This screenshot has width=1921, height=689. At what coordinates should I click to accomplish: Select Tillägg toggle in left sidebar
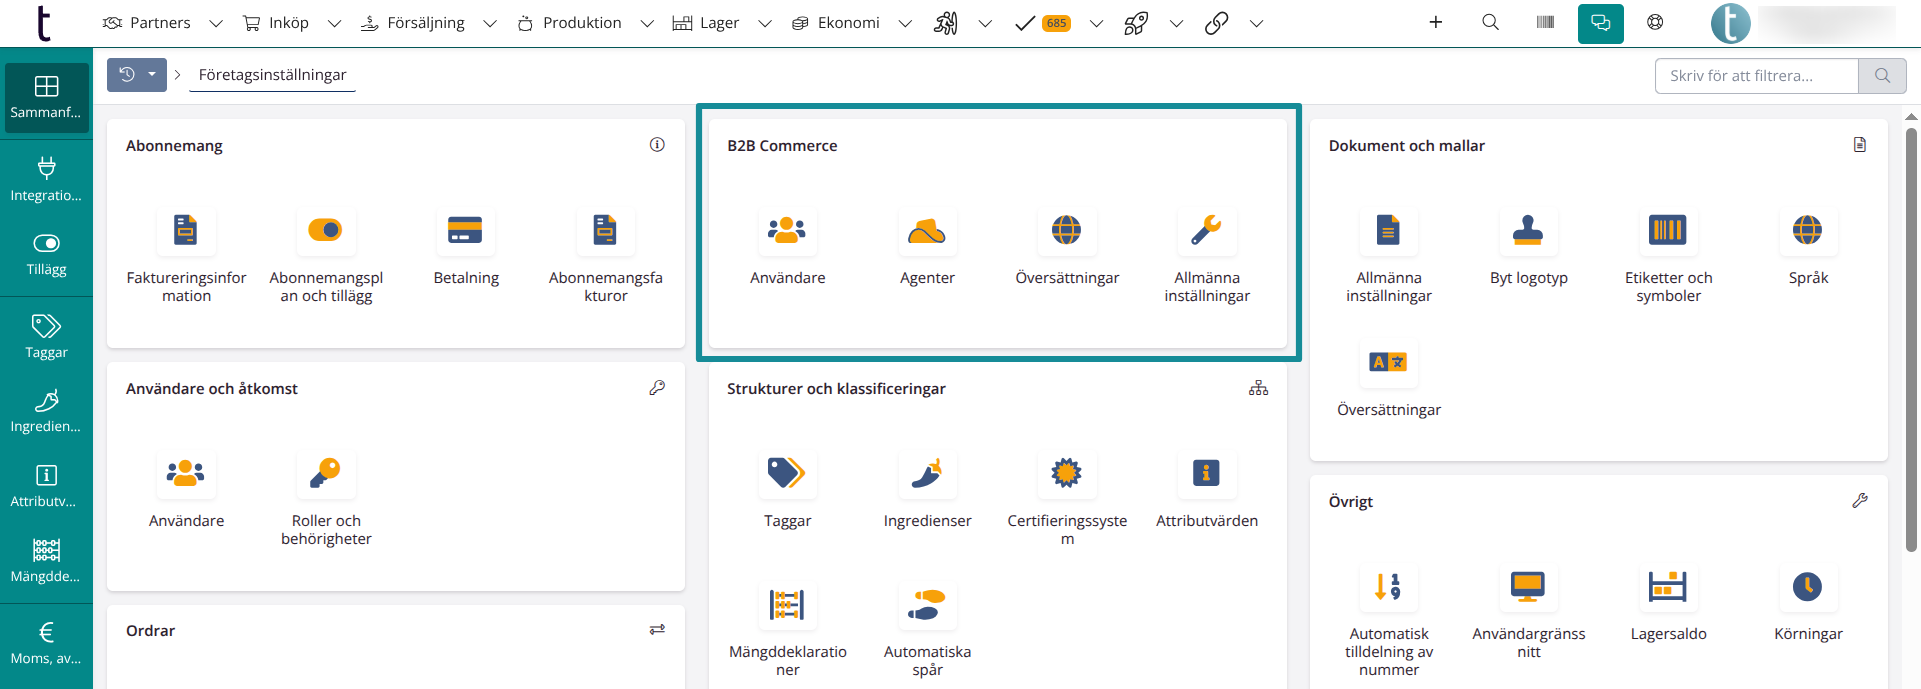pos(46,254)
